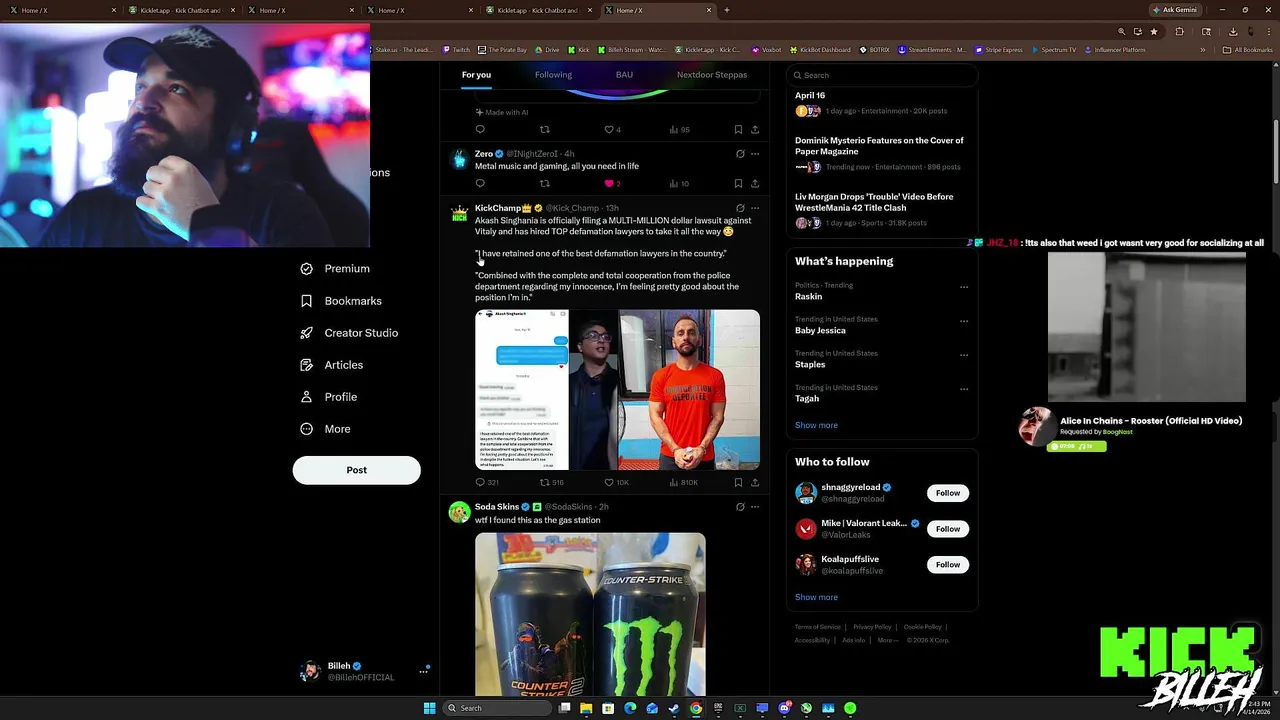Switch to the For you tab

click(476, 75)
